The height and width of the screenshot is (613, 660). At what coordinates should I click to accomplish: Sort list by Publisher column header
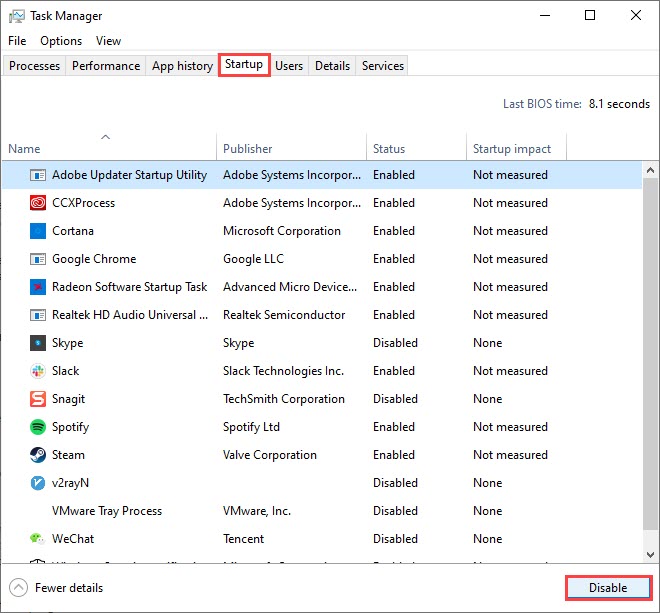[291, 147]
